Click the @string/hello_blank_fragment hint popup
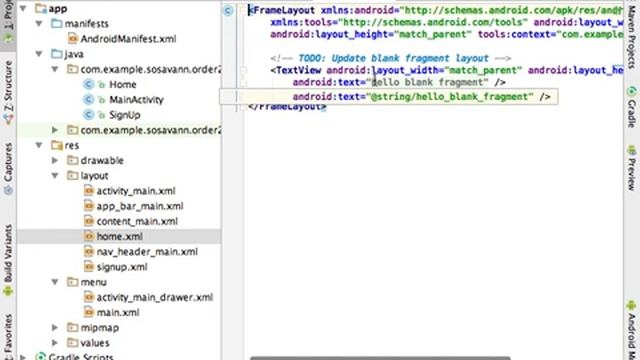 click(389, 97)
